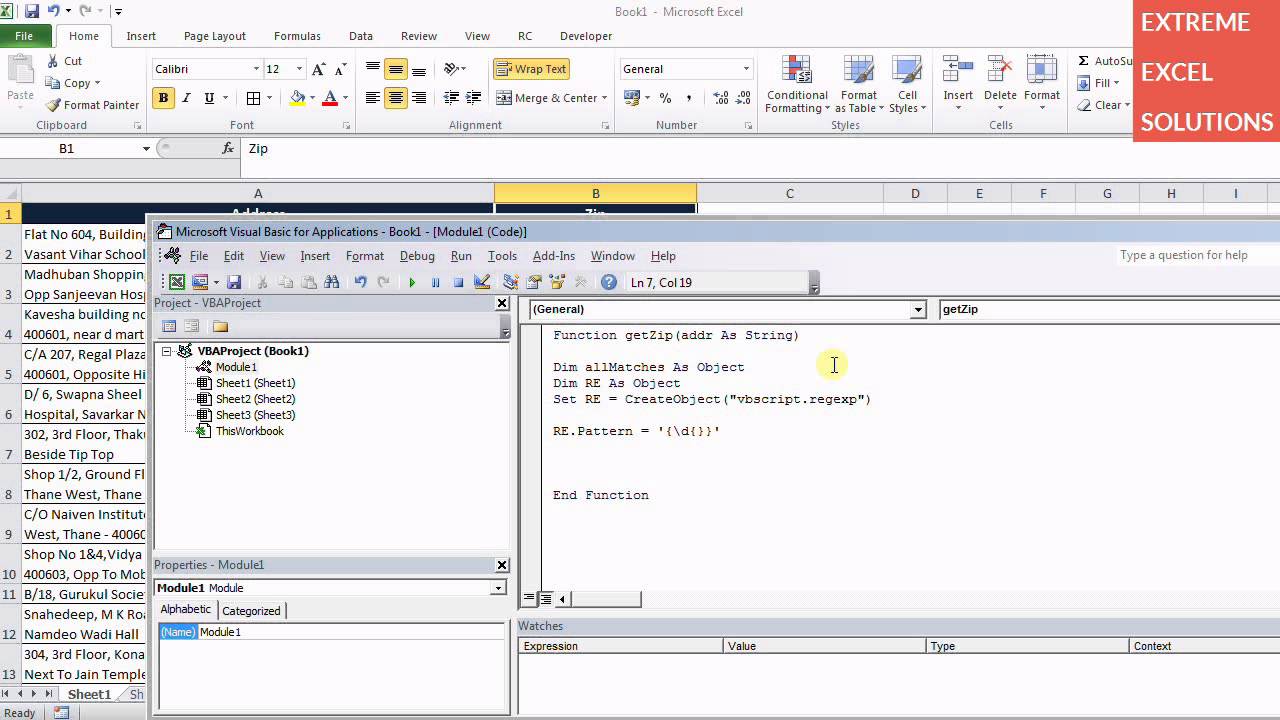The width and height of the screenshot is (1280, 720).
Task: Open the font size 12 dropdown
Action: point(299,69)
